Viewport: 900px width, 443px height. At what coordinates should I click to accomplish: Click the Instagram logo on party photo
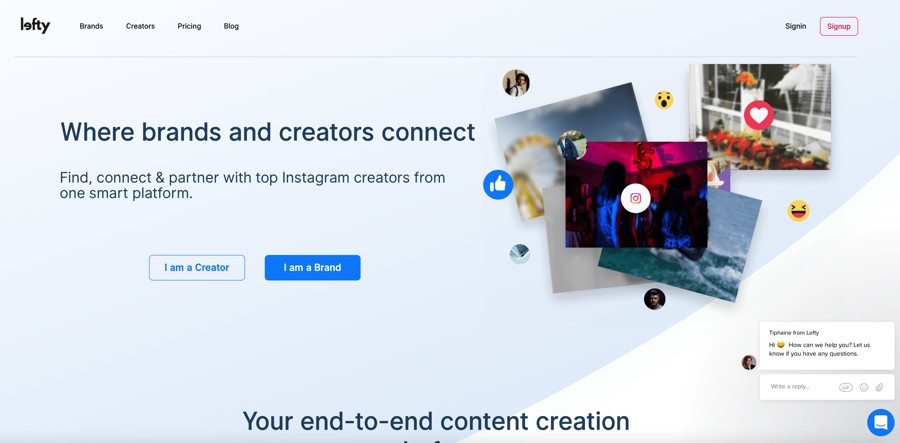(x=635, y=199)
